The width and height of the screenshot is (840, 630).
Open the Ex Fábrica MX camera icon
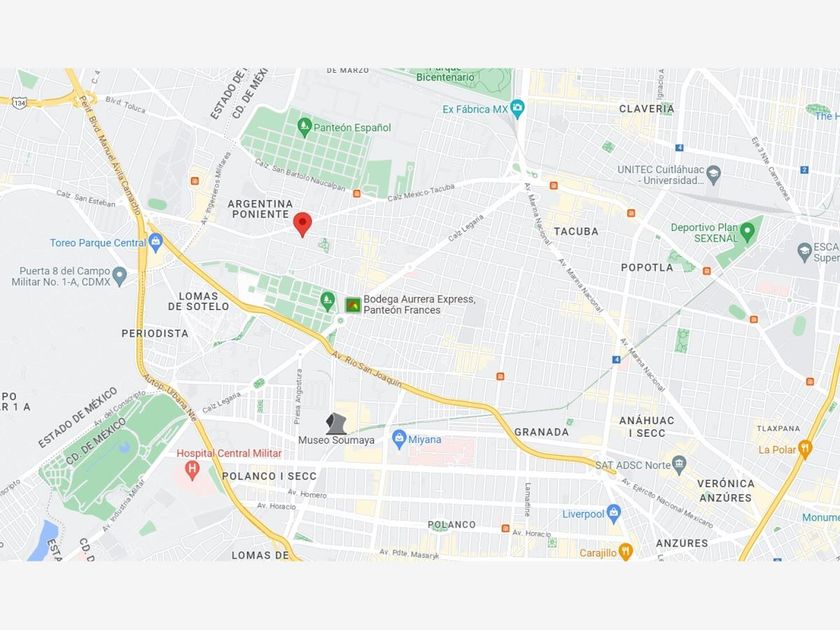click(517, 109)
